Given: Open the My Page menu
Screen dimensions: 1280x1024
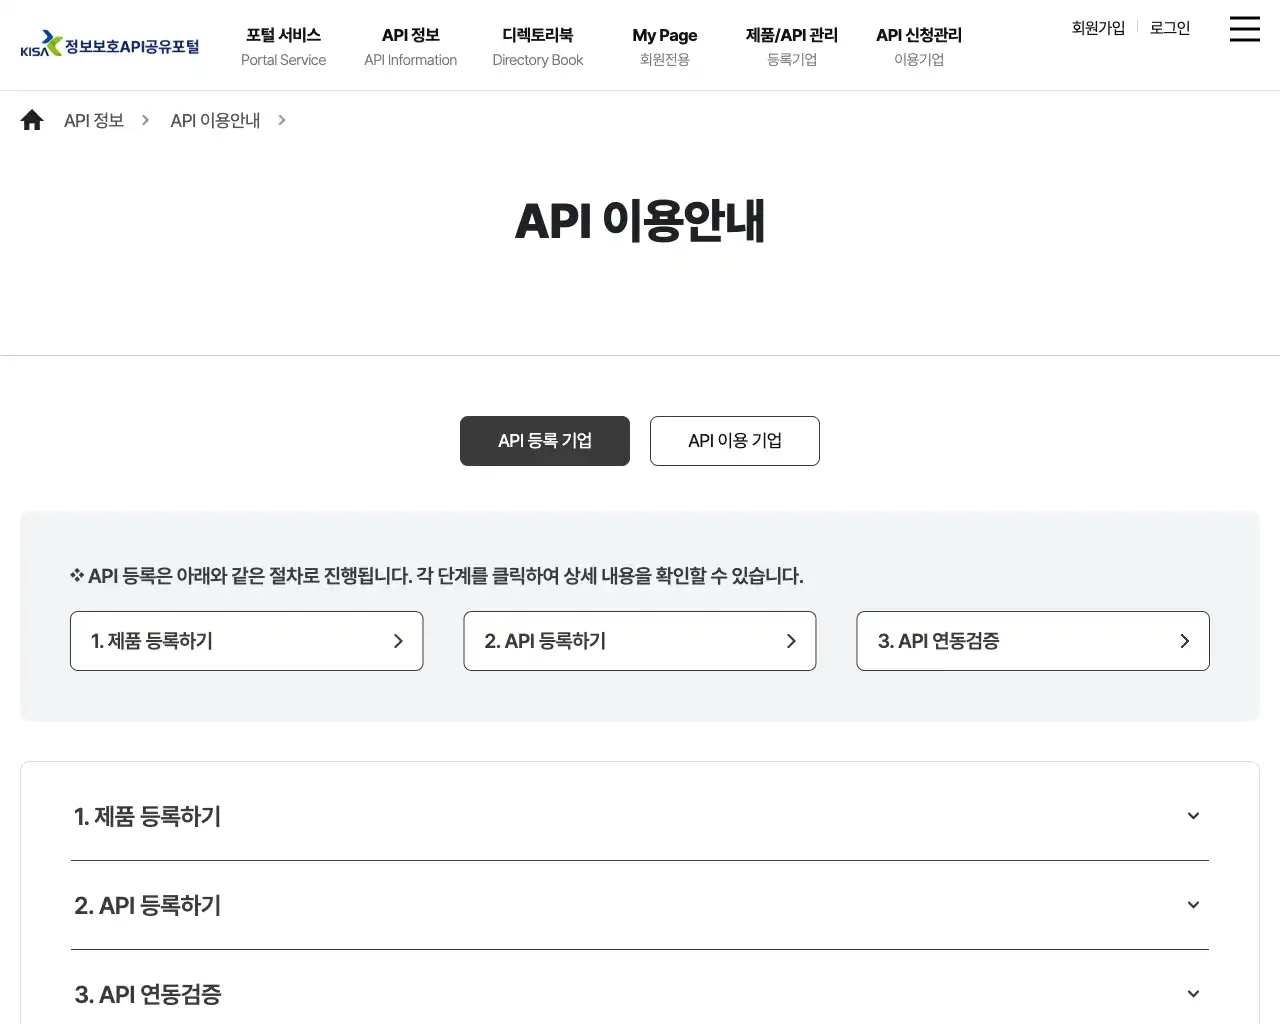Looking at the screenshot, I should 664,46.
